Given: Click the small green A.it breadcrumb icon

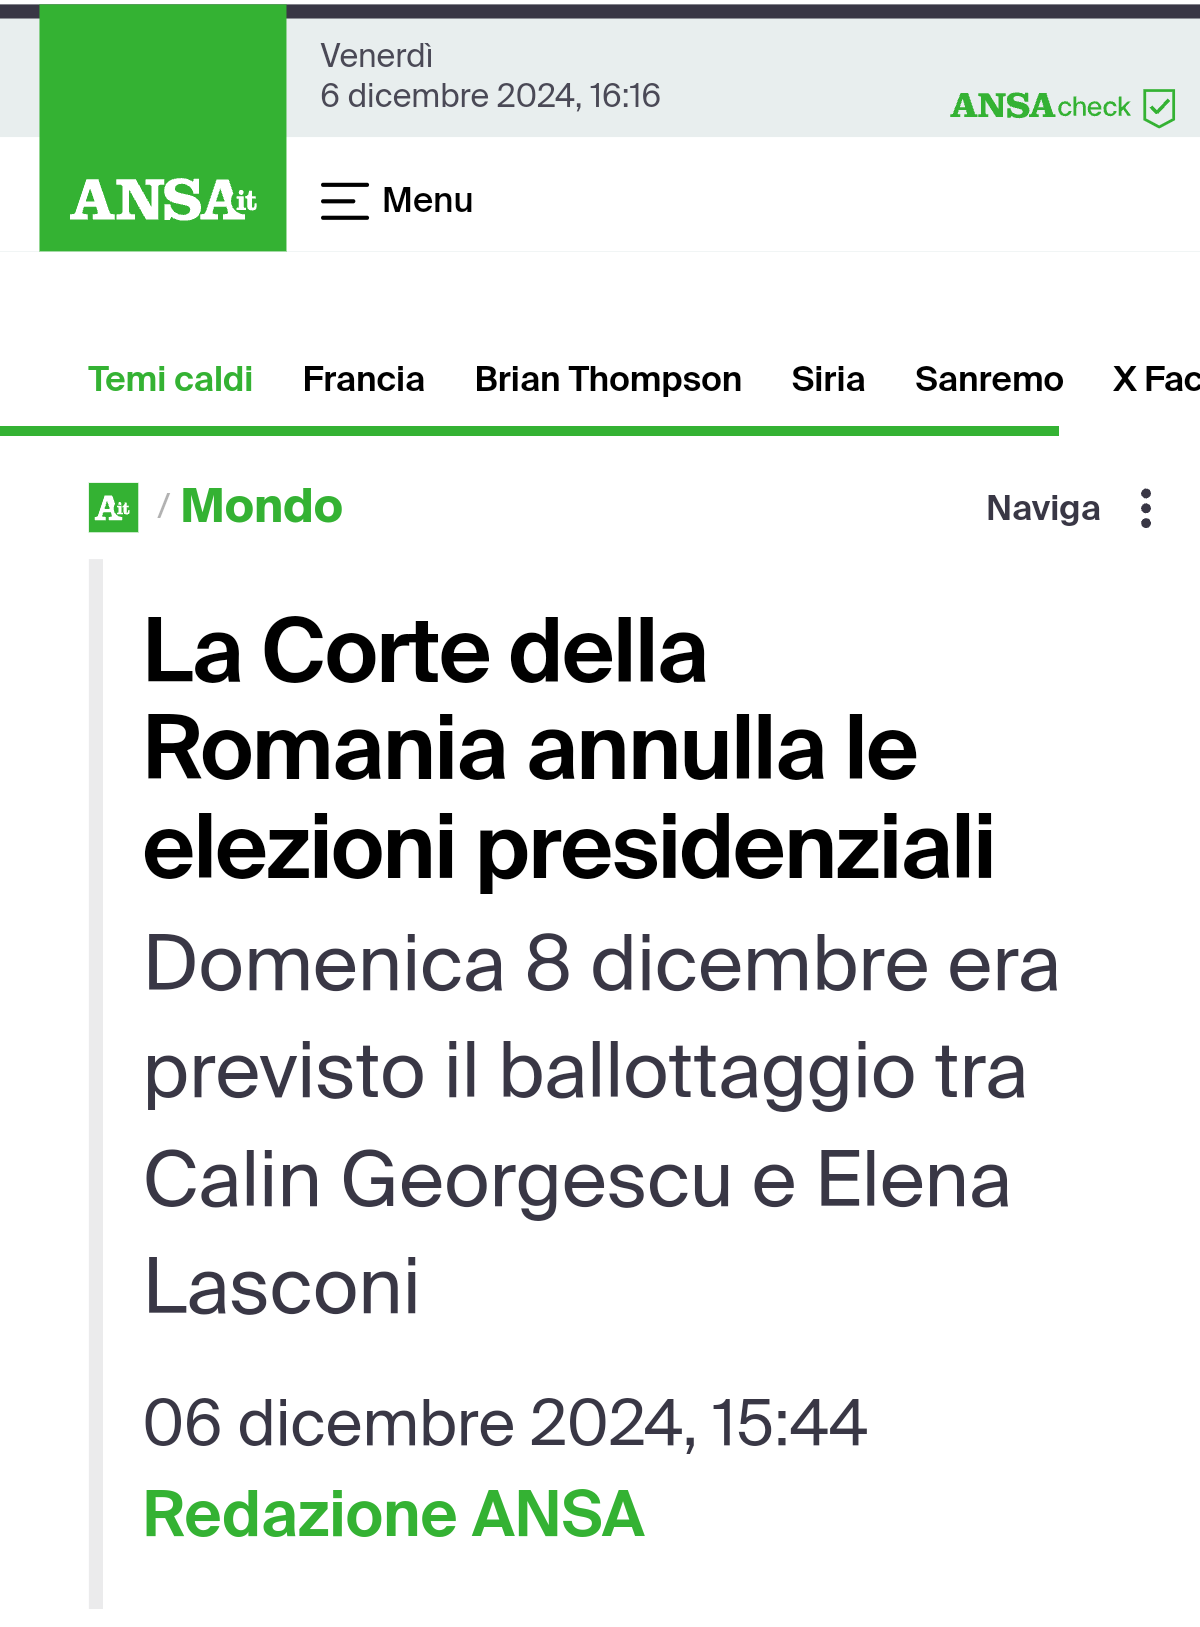Looking at the screenshot, I should (113, 508).
